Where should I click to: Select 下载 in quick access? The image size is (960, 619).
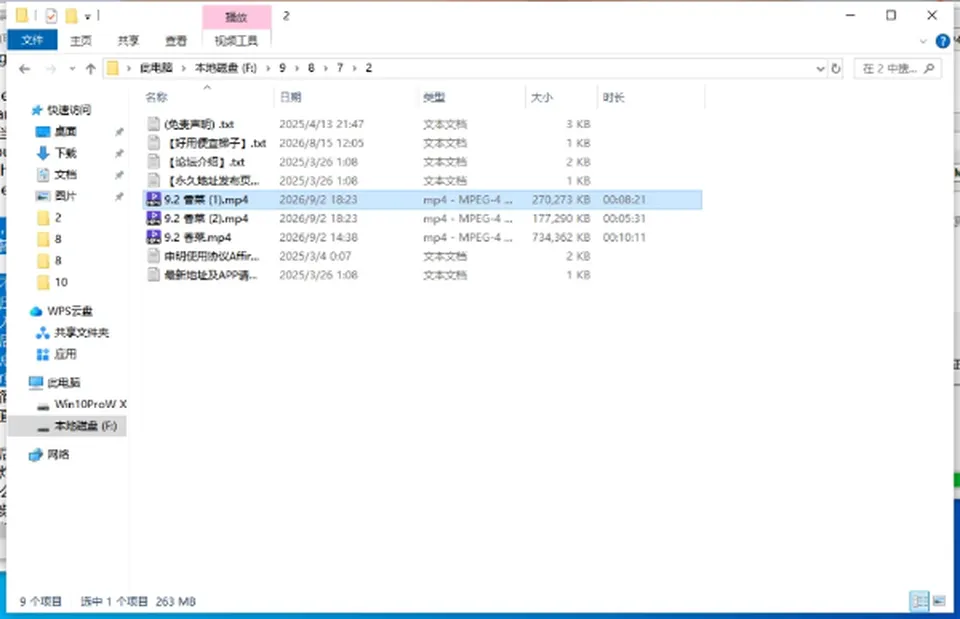66,152
